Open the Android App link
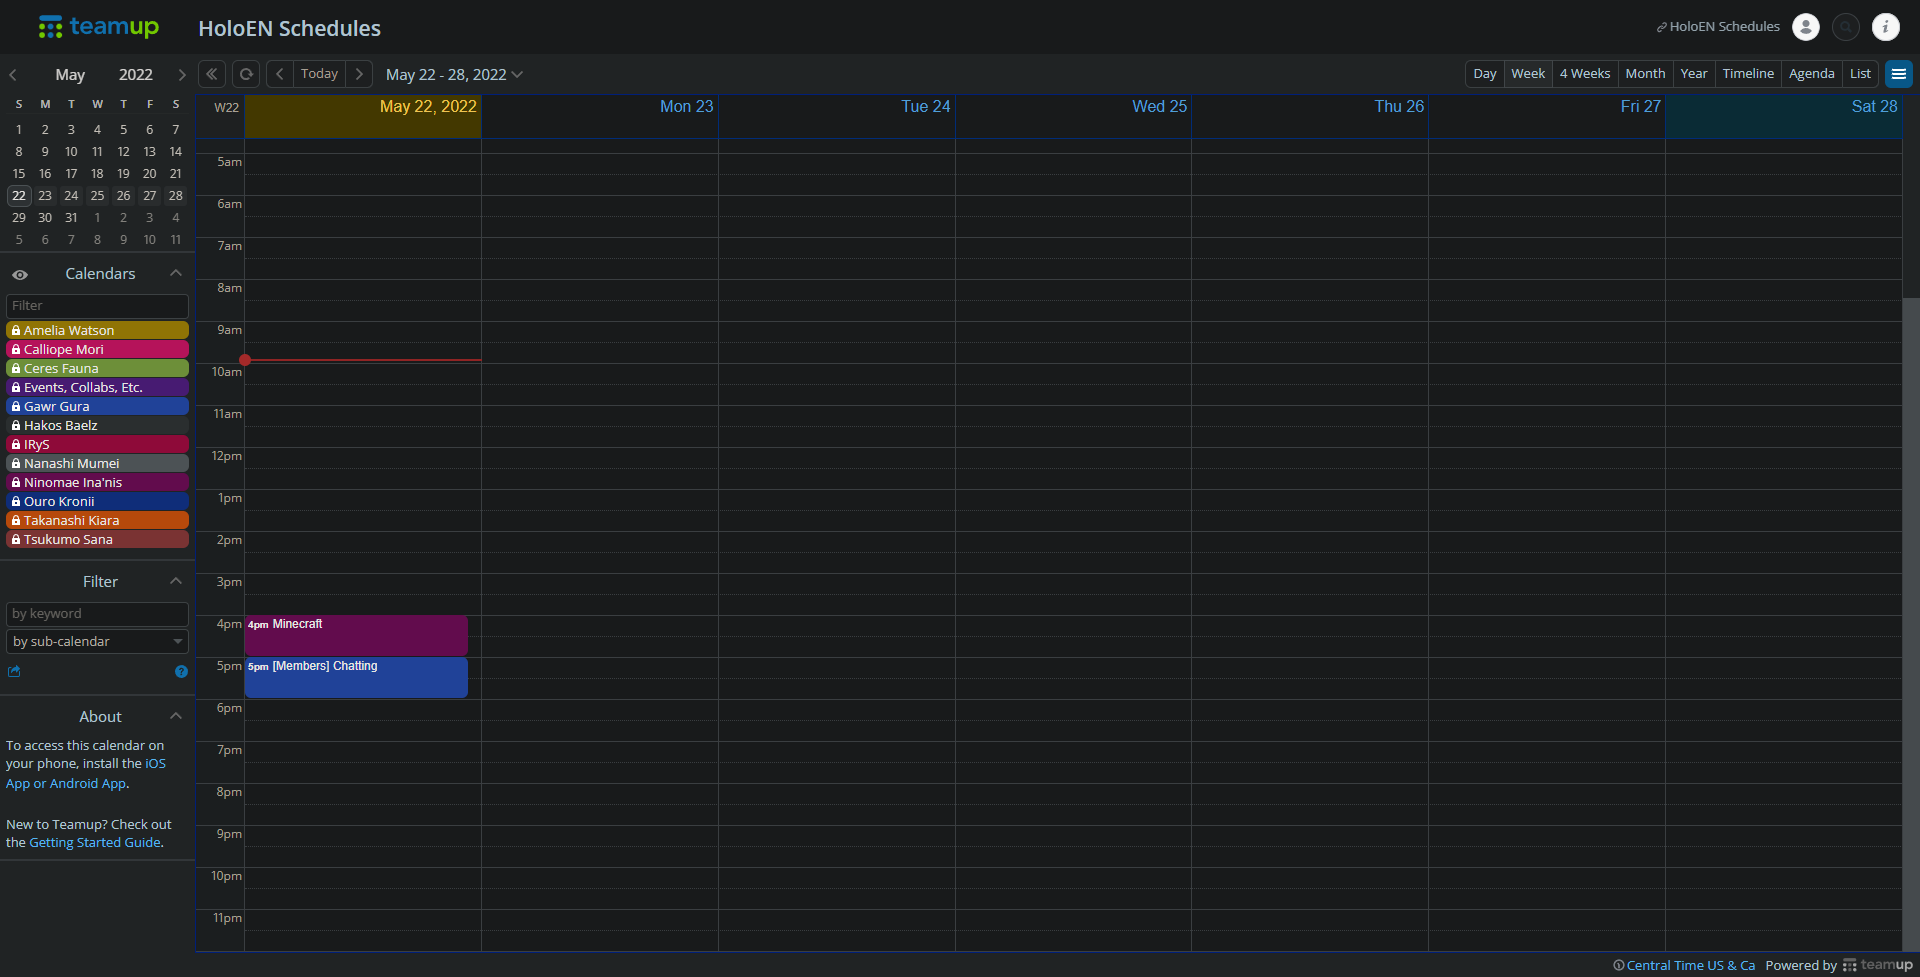Screen dimensions: 1920x977 88,784
